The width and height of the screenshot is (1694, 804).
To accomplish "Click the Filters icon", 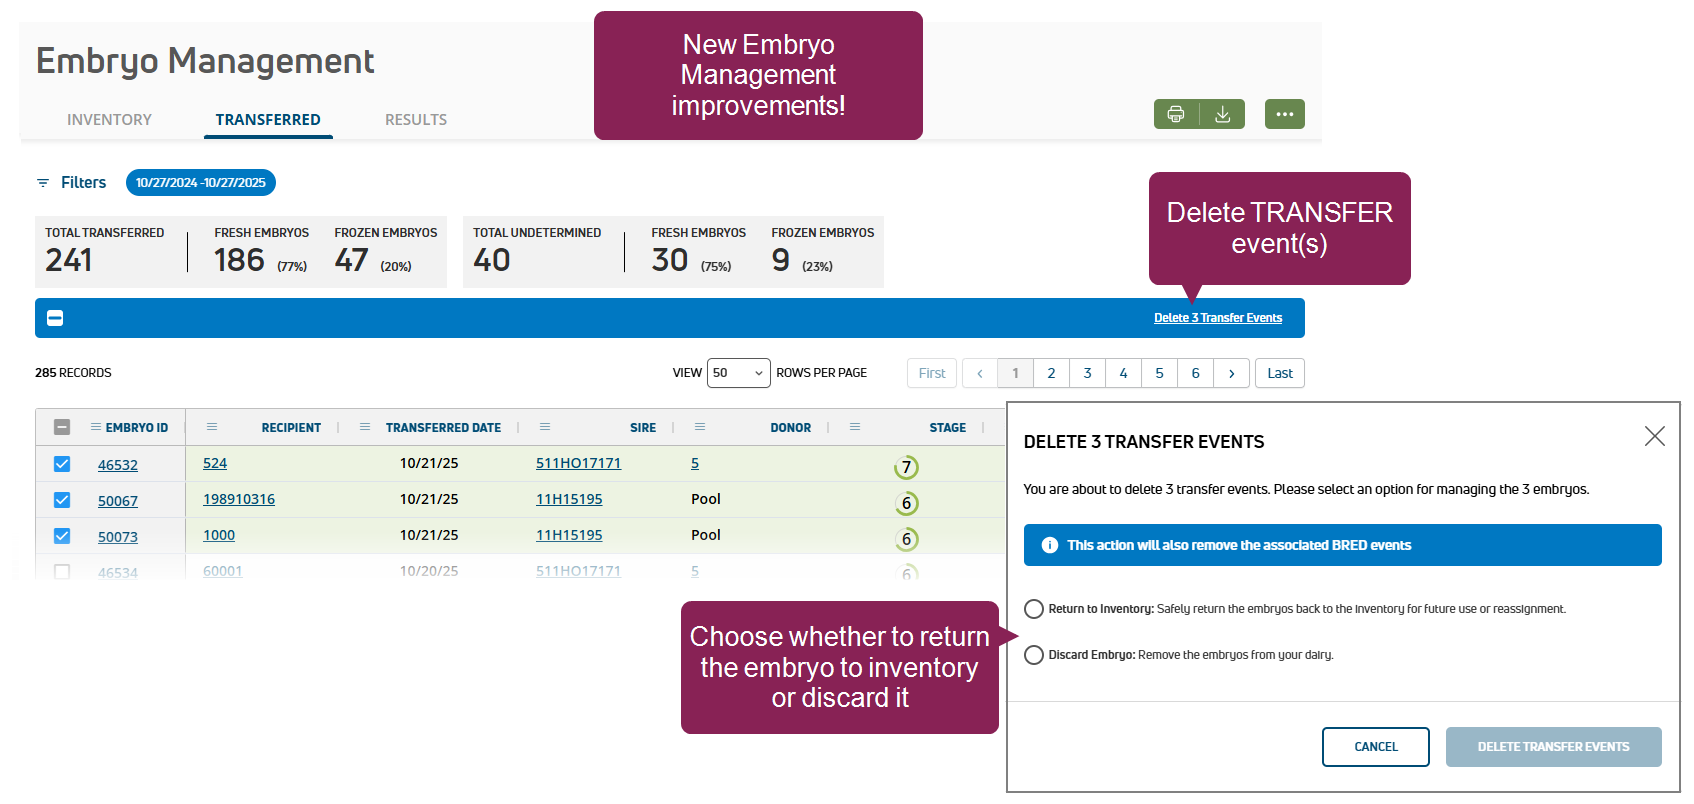I will coord(43,183).
